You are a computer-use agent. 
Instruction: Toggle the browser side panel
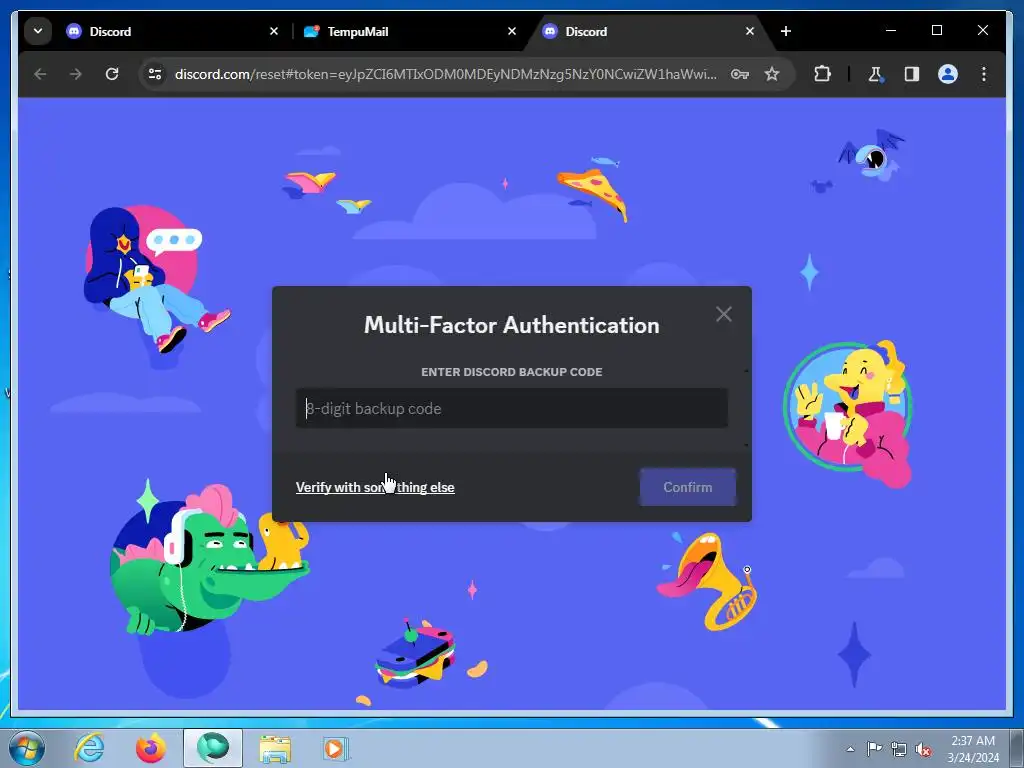point(912,74)
